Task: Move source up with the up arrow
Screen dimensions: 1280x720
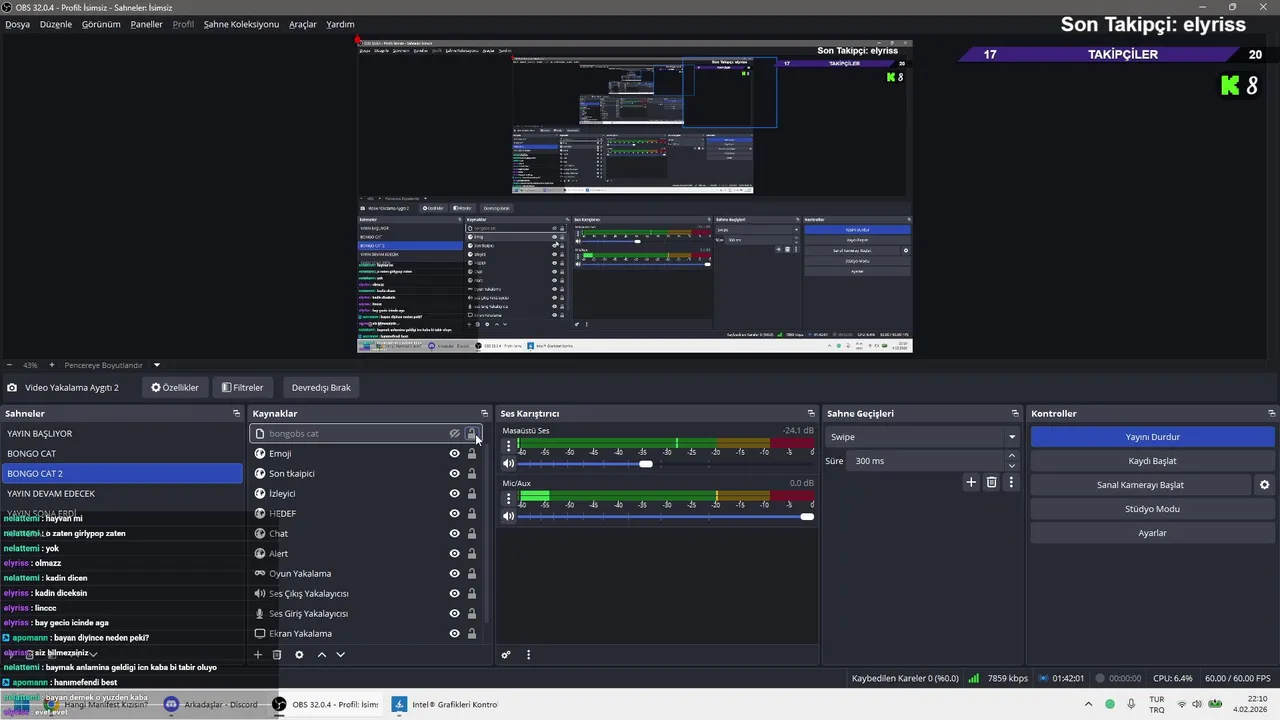Action: (x=321, y=655)
